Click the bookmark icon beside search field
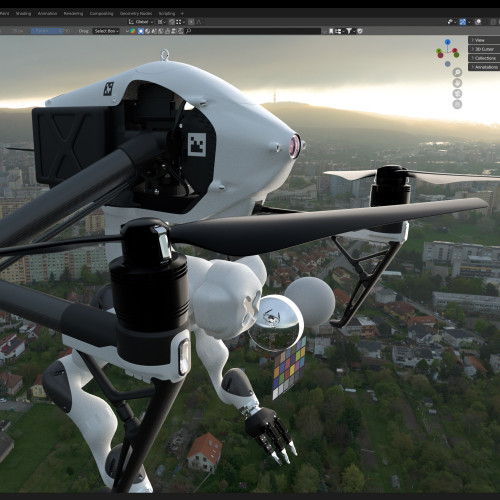This screenshot has height=500, width=500. [x=331, y=31]
